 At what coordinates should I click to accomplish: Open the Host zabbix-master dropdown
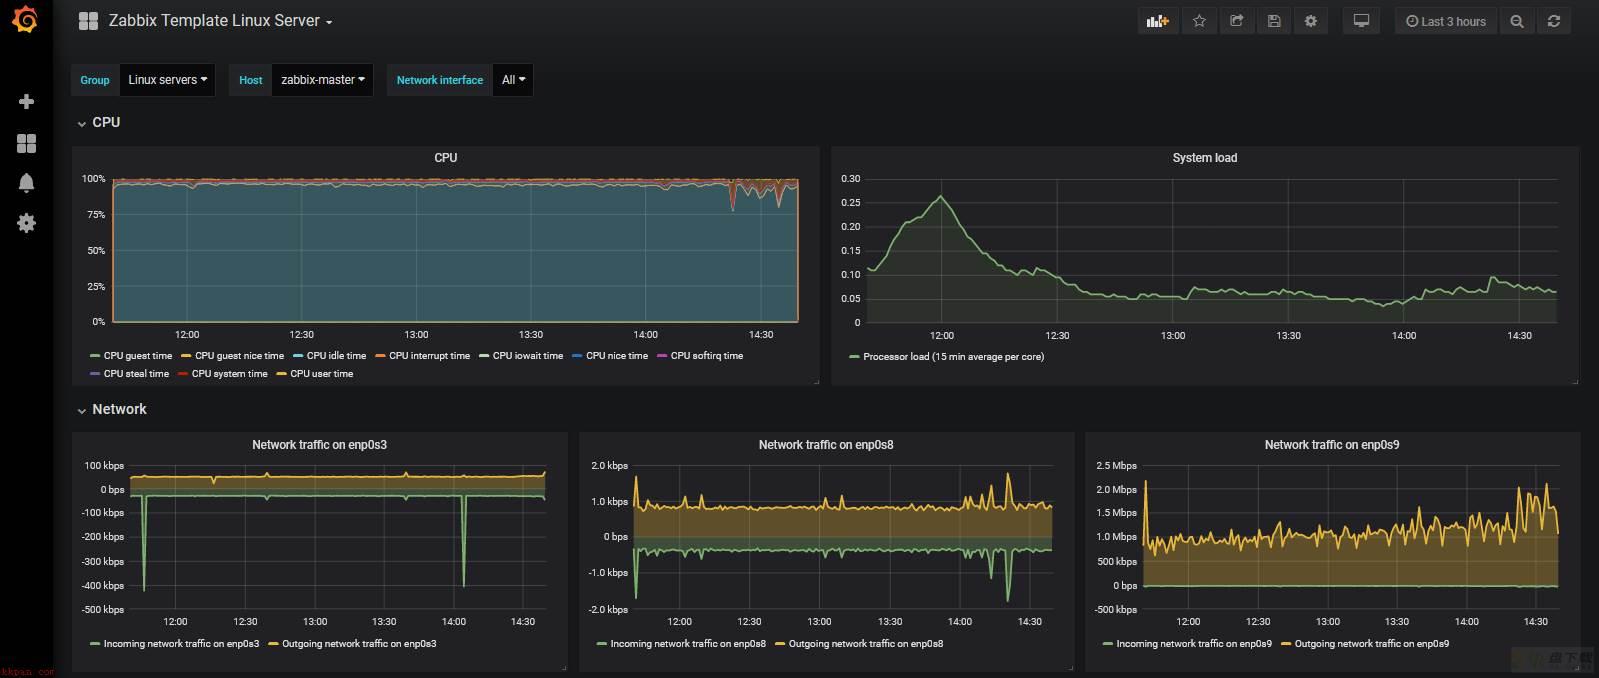click(x=322, y=80)
